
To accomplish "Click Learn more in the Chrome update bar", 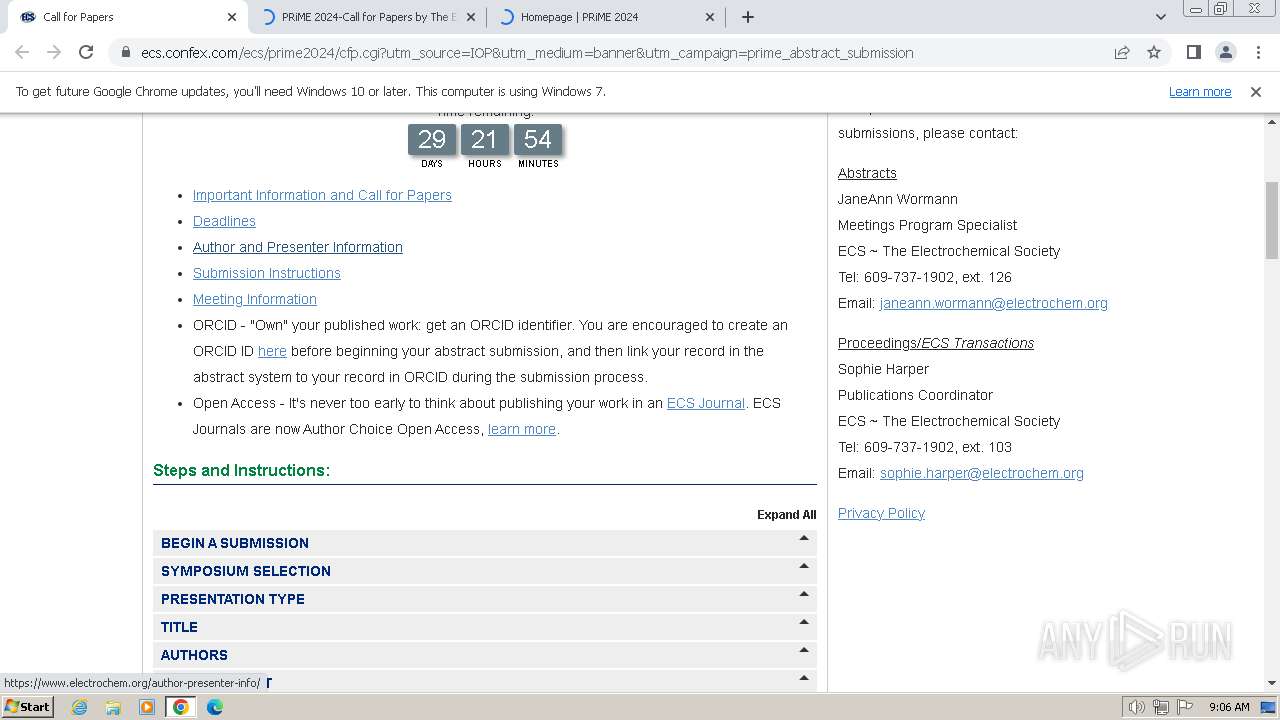I will [x=1200, y=91].
